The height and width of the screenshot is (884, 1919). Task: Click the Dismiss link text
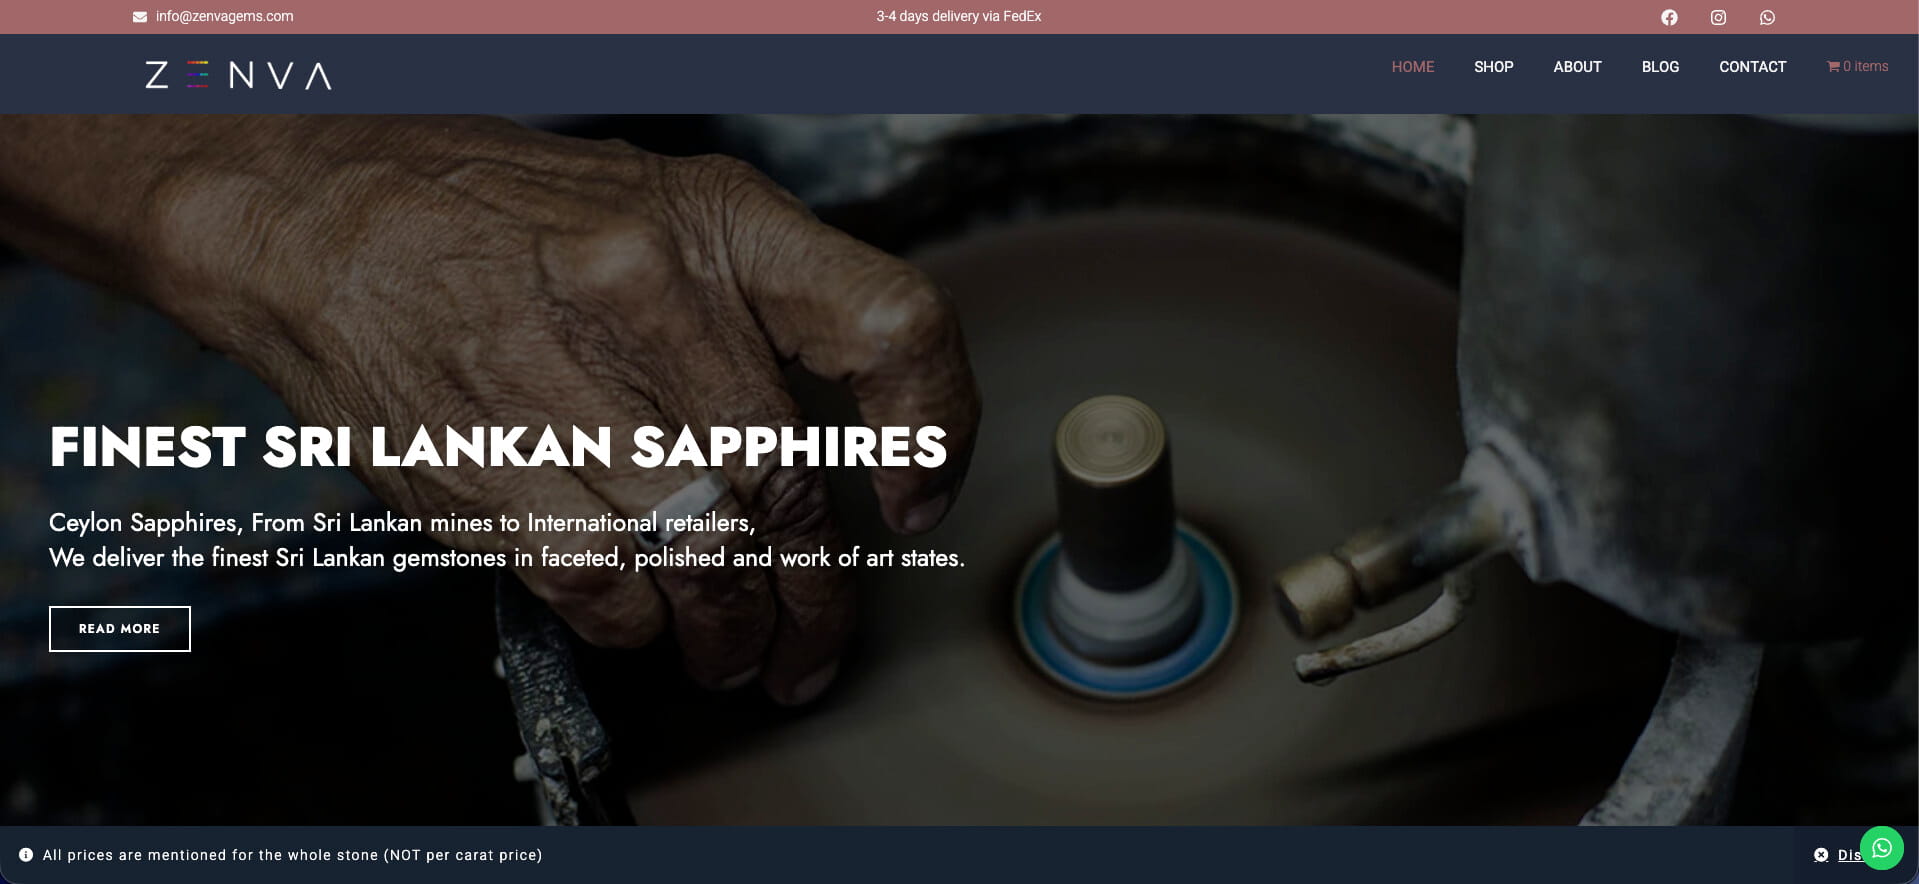(x=1849, y=855)
